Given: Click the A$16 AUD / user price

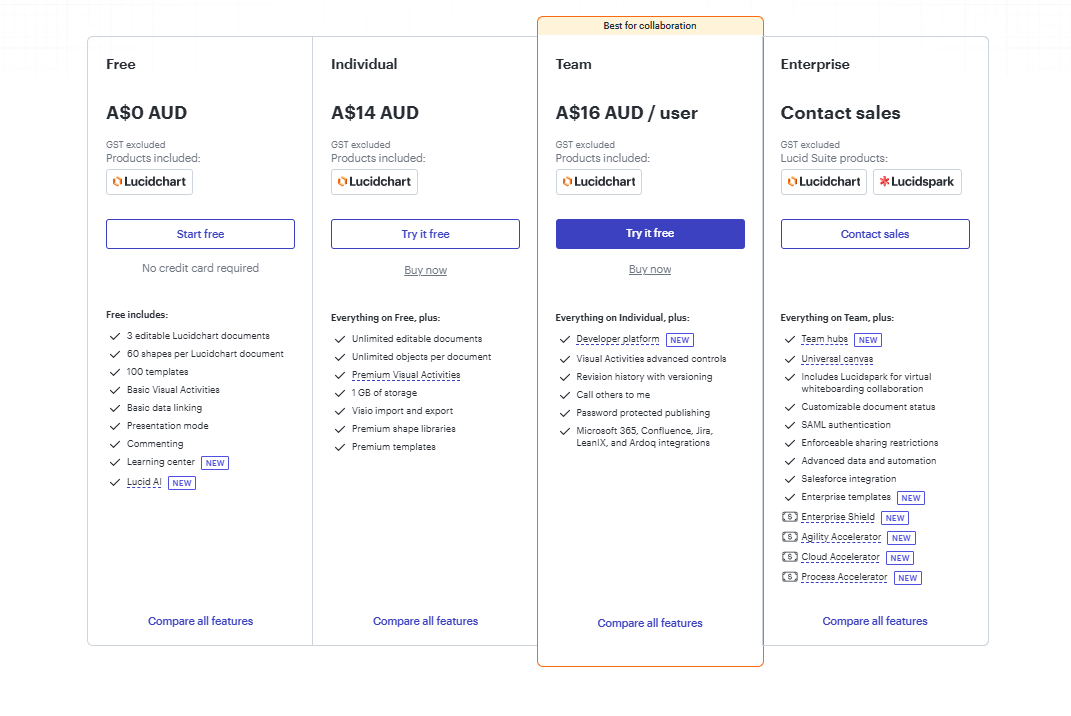Looking at the screenshot, I should pyautogui.click(x=626, y=113).
